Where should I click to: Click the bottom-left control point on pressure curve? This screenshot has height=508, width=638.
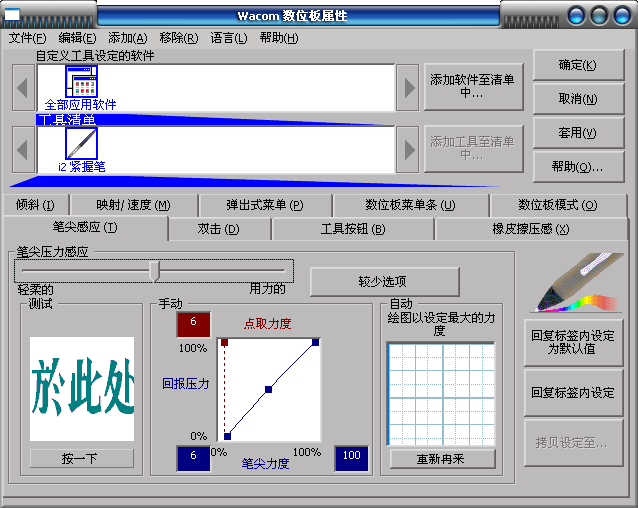pyautogui.click(x=227, y=436)
